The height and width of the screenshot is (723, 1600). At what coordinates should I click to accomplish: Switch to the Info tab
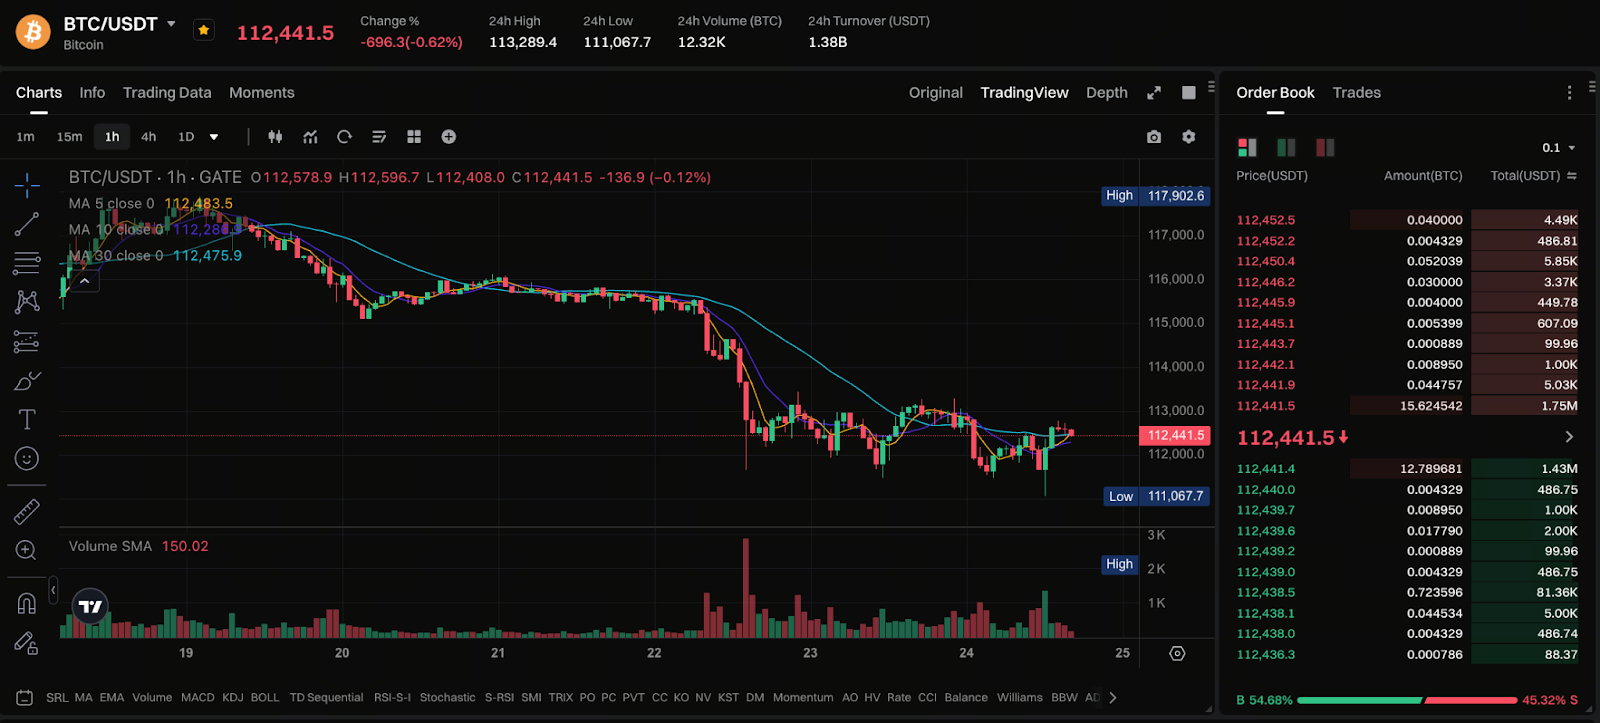pos(92,93)
